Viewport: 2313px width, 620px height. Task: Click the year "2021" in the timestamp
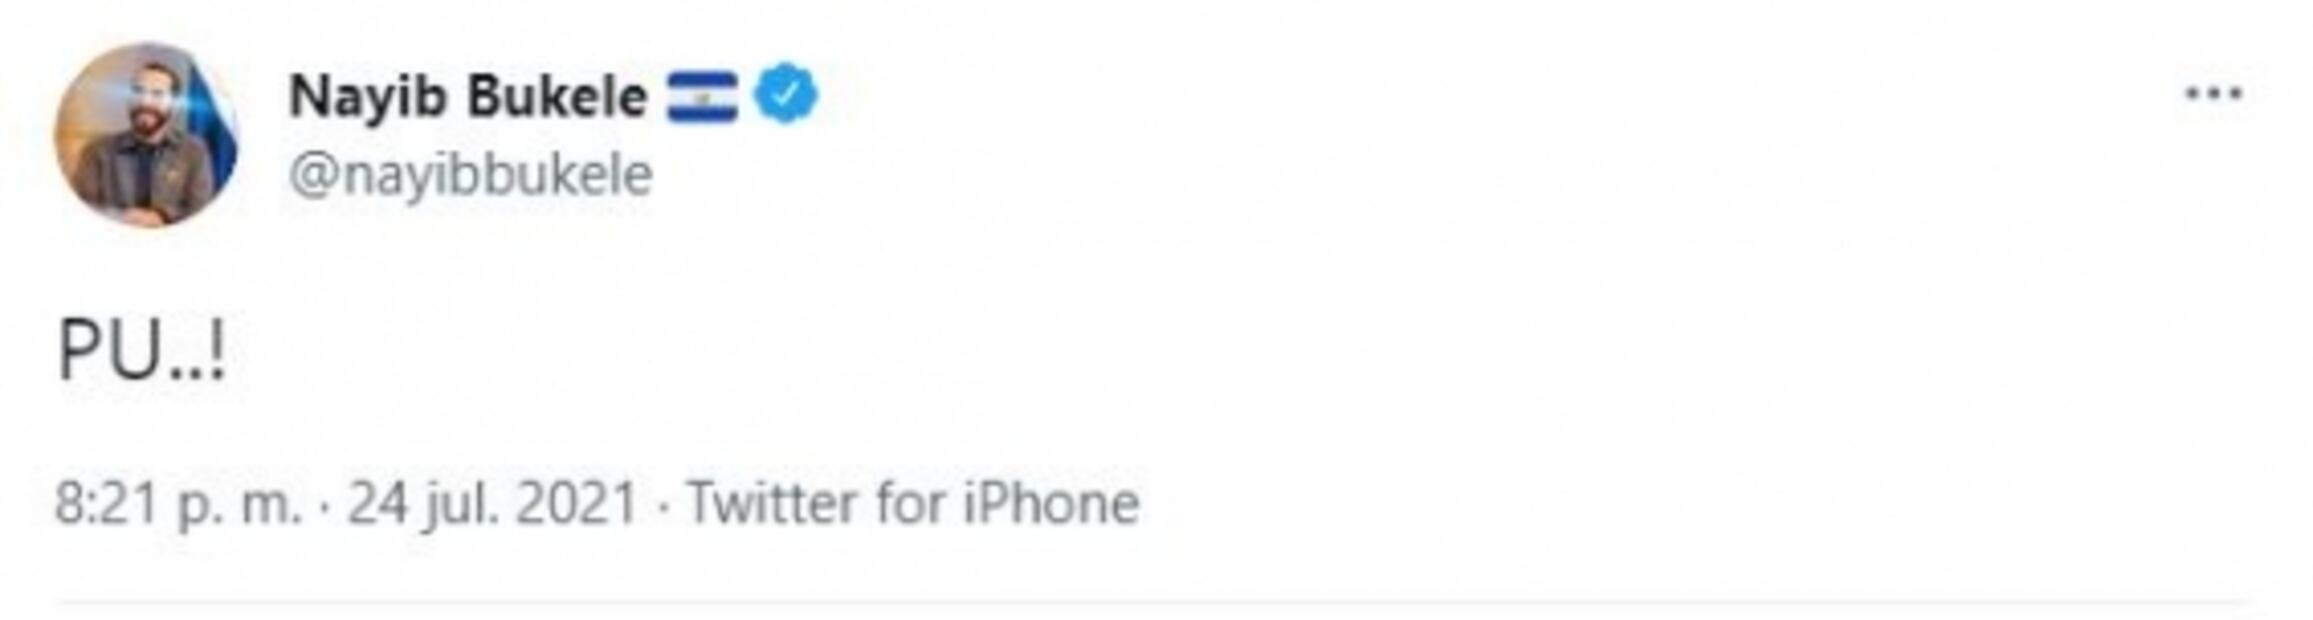coord(577,503)
